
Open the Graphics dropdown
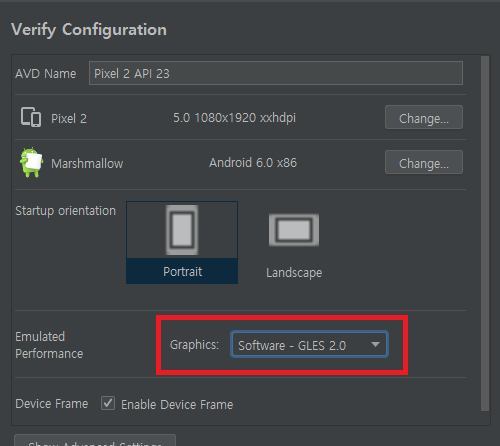(309, 345)
